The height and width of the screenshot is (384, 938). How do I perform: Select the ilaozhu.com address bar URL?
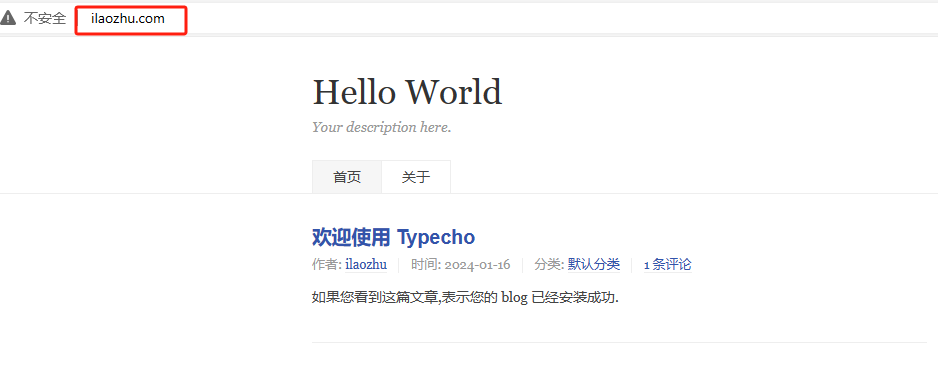(127, 19)
